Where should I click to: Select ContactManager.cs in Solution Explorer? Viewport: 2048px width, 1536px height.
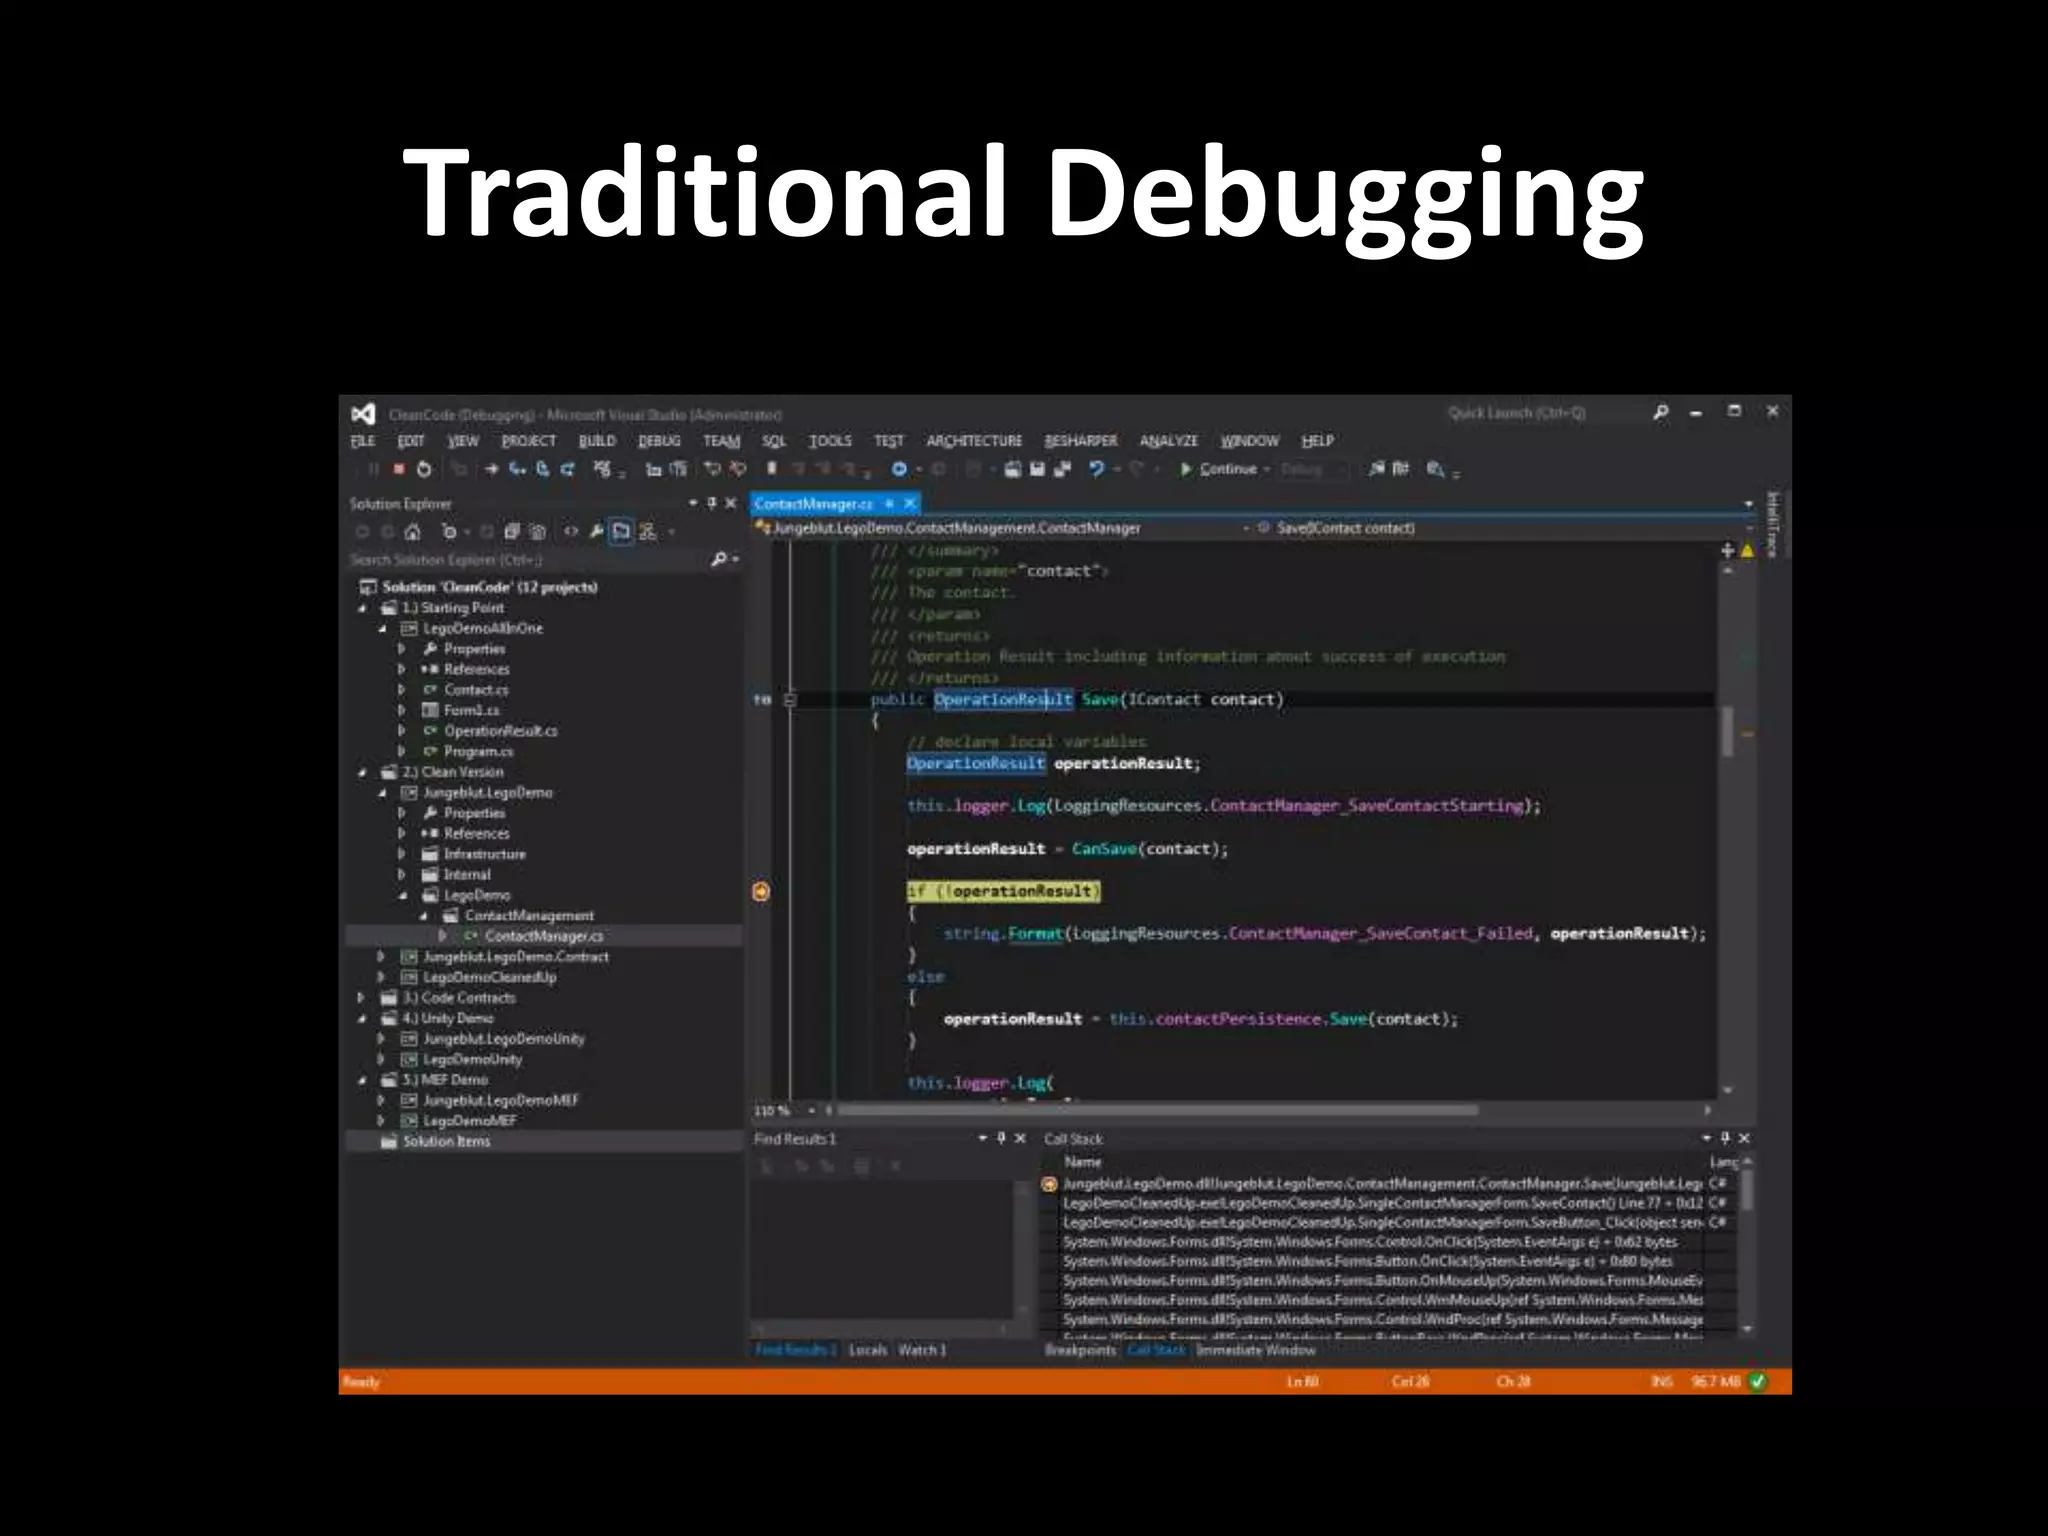[544, 936]
